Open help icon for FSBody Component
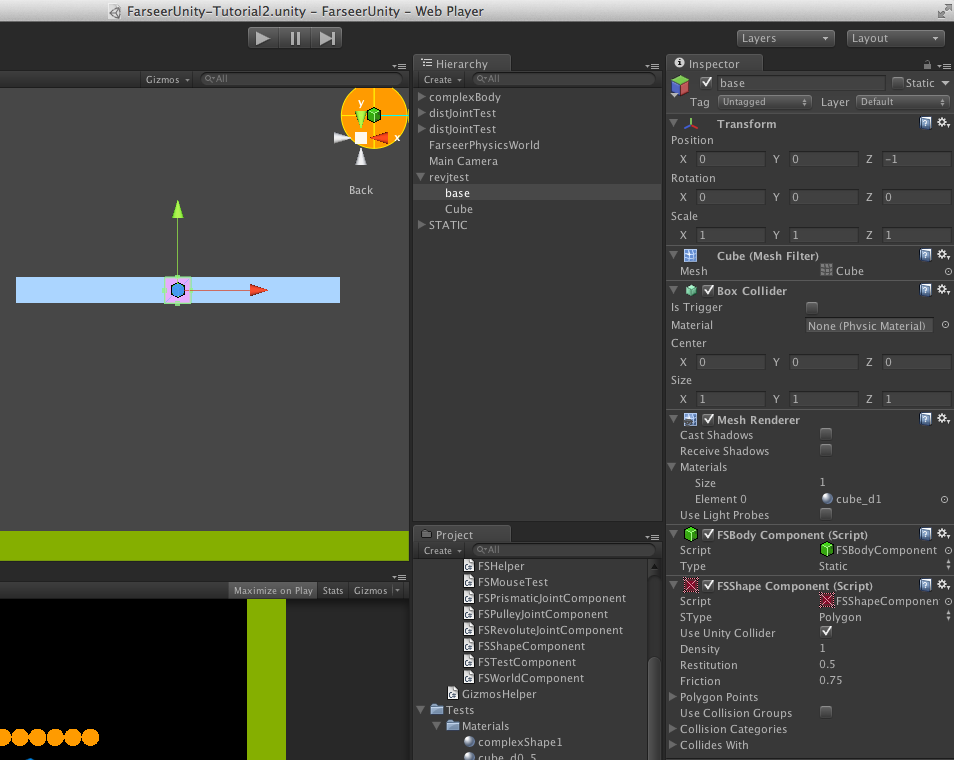The width and height of the screenshot is (954, 760). point(925,534)
